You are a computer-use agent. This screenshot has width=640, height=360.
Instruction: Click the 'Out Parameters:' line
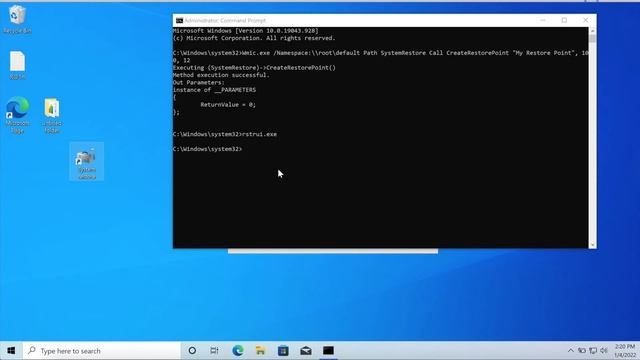click(x=199, y=82)
